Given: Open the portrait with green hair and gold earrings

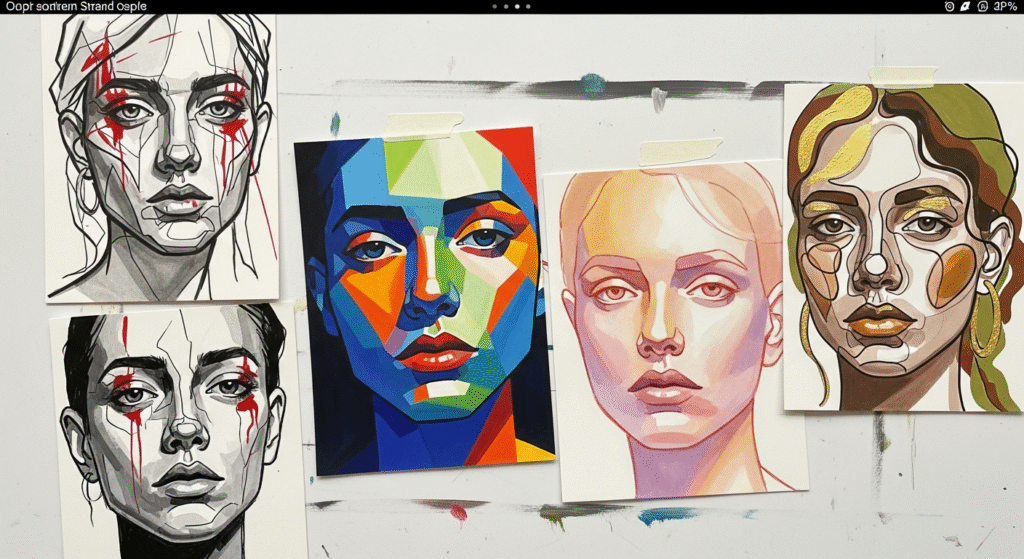Looking at the screenshot, I should pos(904,247).
